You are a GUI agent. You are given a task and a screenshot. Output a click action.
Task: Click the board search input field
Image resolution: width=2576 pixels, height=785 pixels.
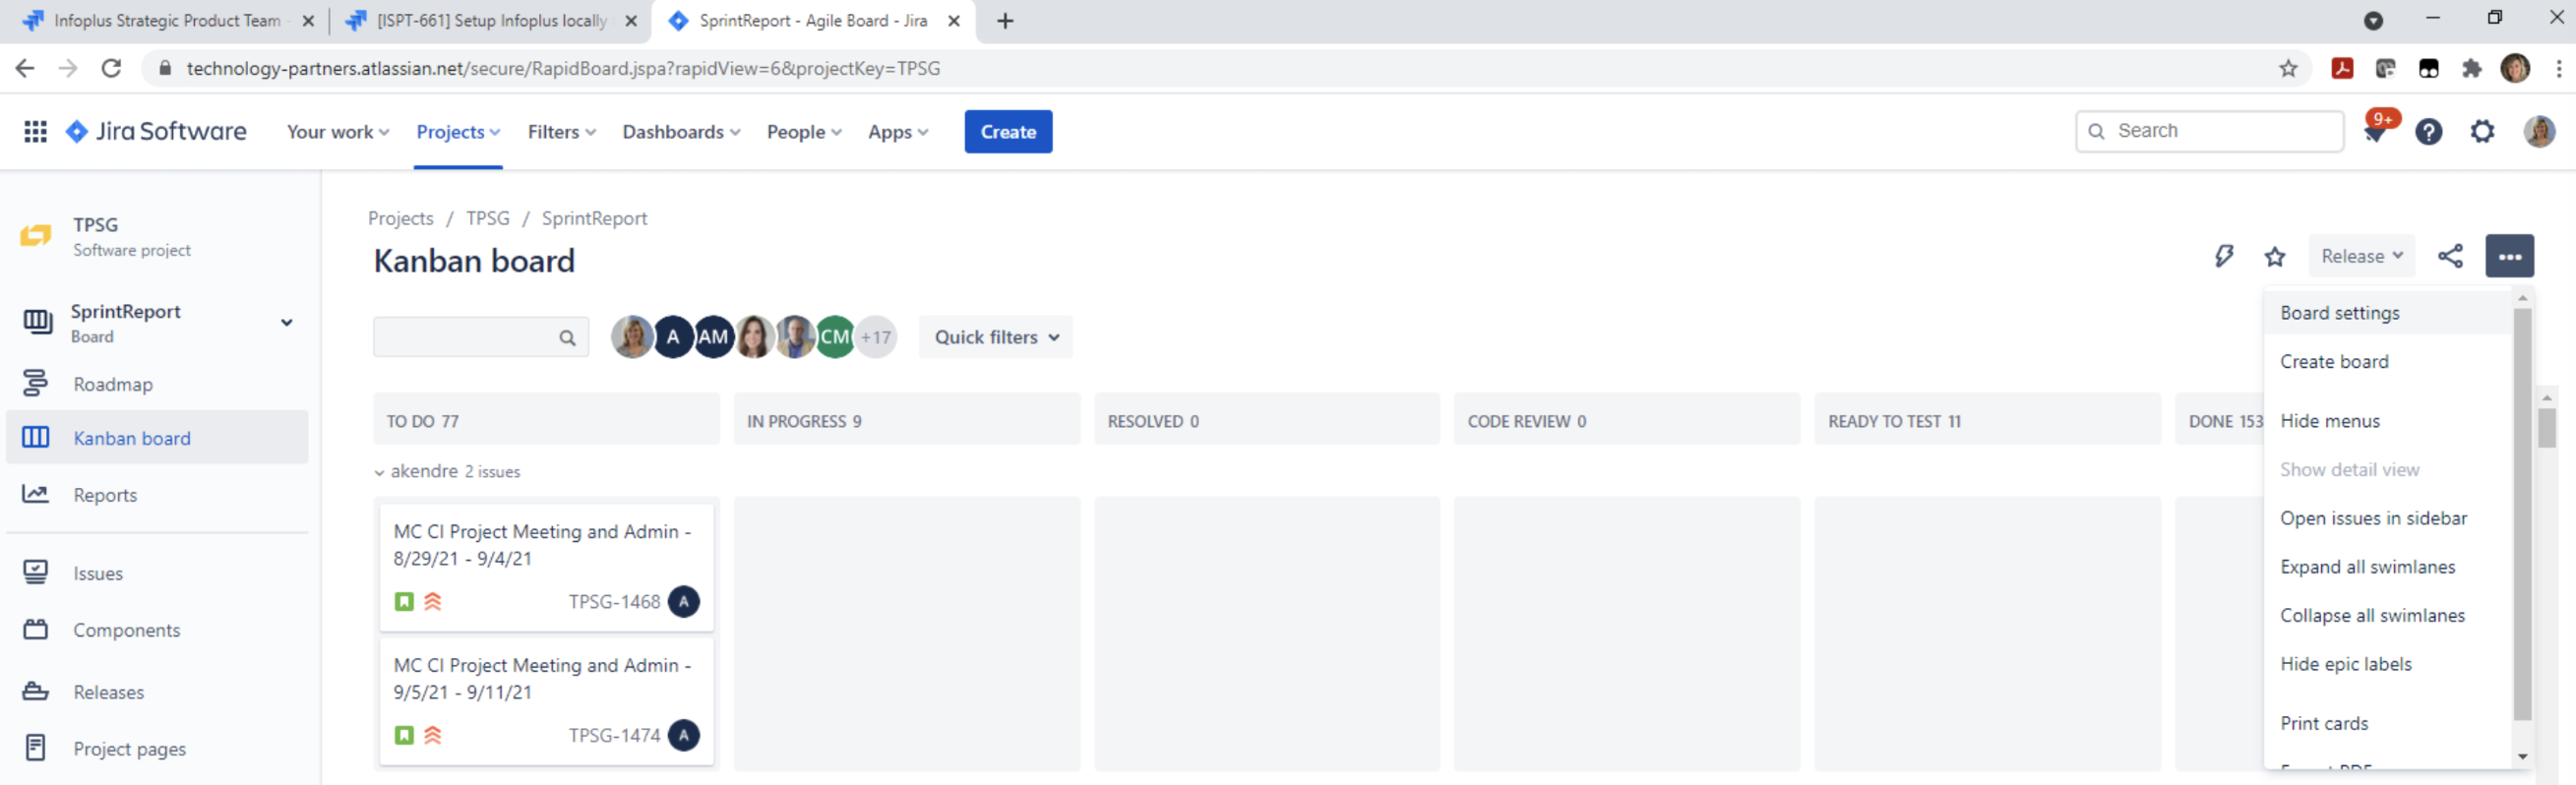pyautogui.click(x=480, y=337)
